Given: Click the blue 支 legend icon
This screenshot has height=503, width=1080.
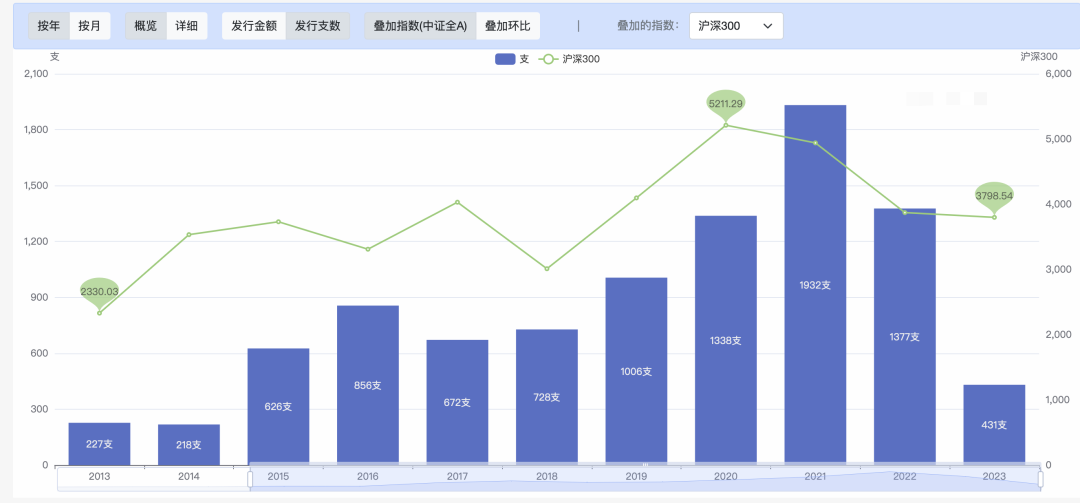Looking at the screenshot, I should (x=505, y=59).
